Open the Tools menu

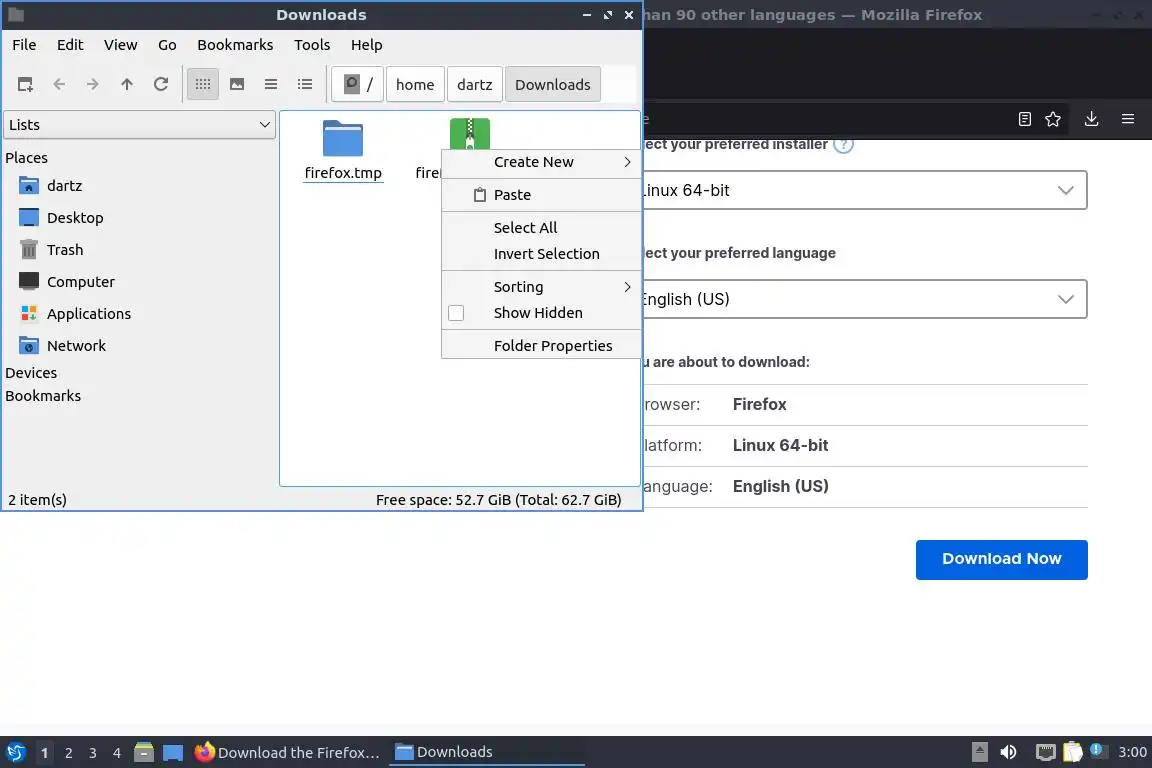pos(312,45)
